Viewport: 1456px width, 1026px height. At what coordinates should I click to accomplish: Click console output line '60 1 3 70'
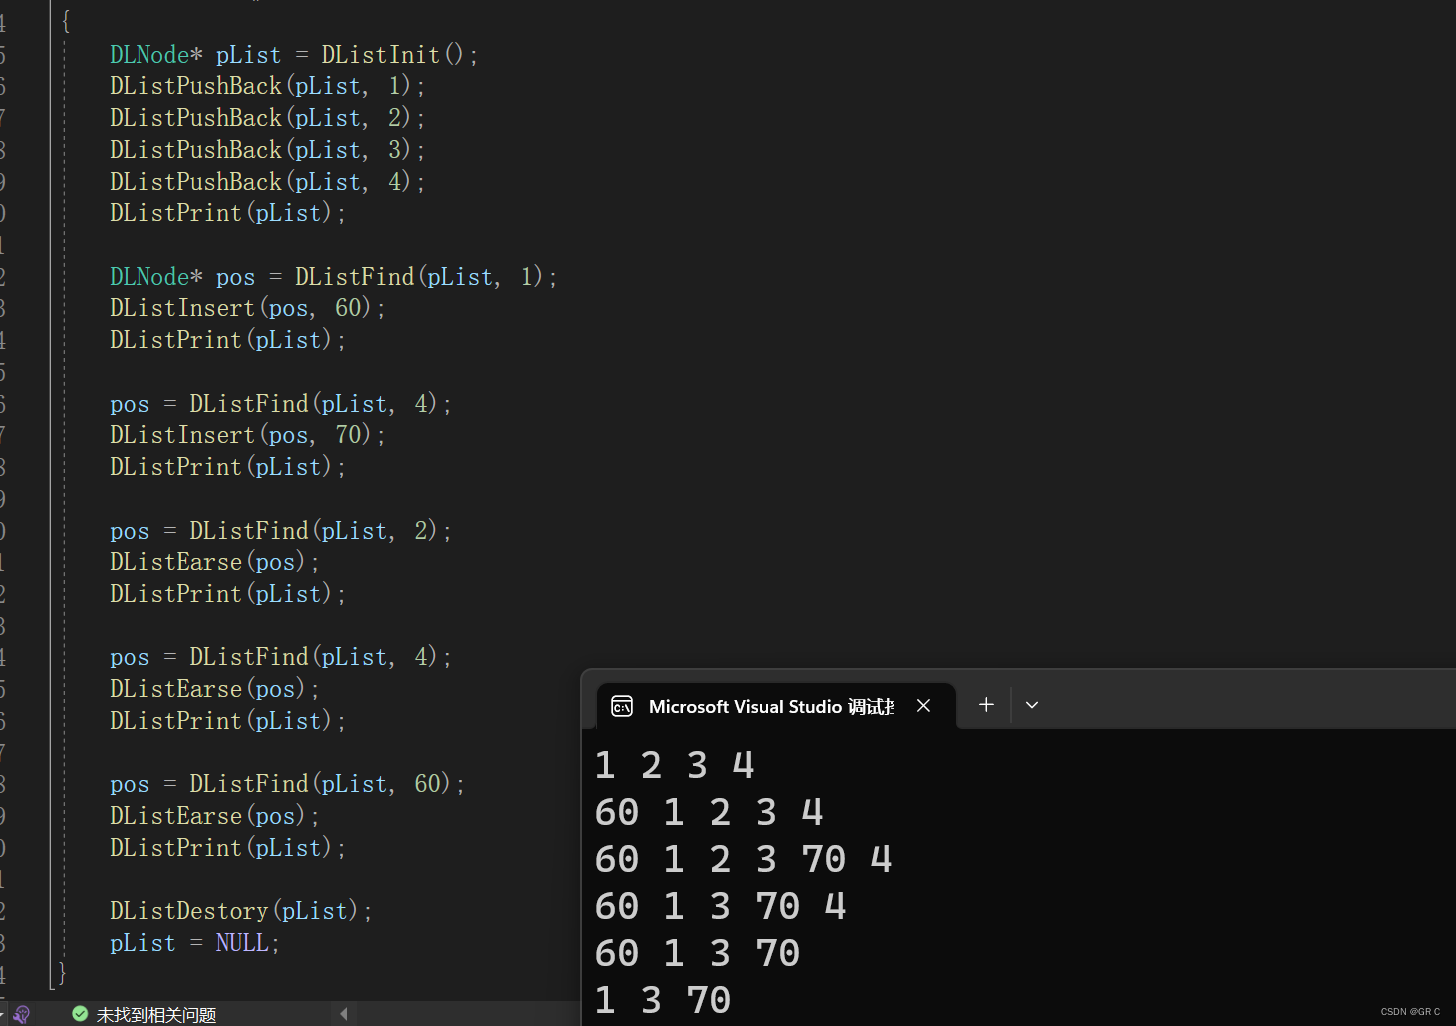[x=698, y=954]
